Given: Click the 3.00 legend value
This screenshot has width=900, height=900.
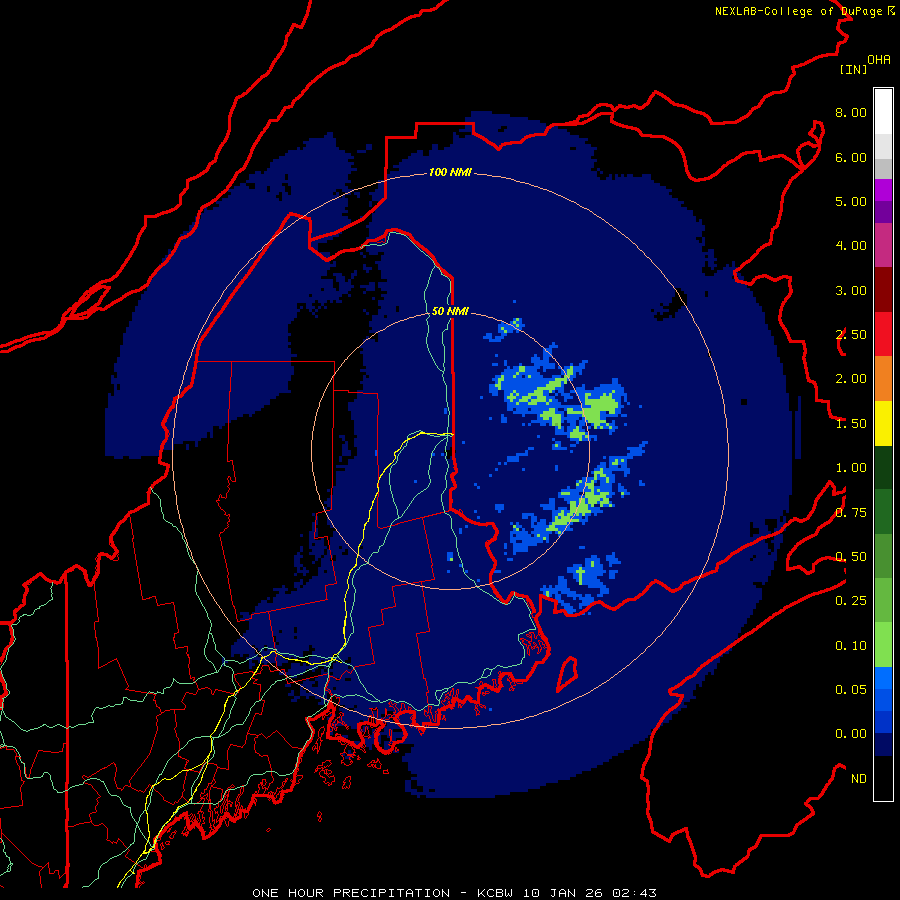Looking at the screenshot, I should coord(851,290).
